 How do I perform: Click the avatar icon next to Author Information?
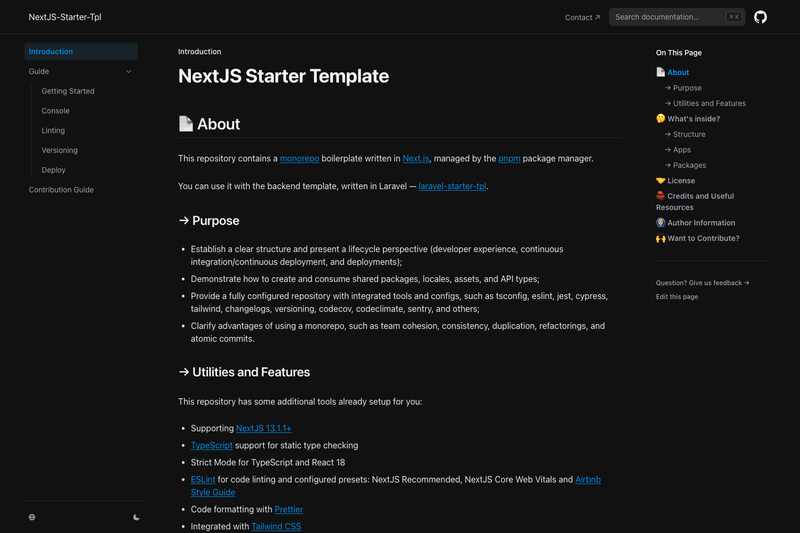click(x=661, y=222)
